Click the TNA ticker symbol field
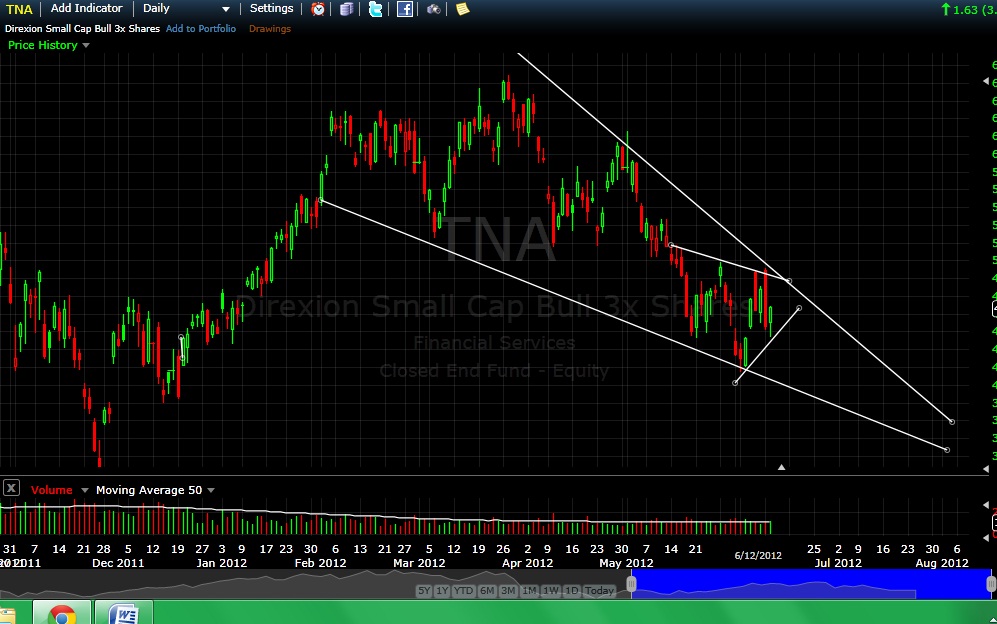Viewport: 997px width, 624px height. (19, 9)
